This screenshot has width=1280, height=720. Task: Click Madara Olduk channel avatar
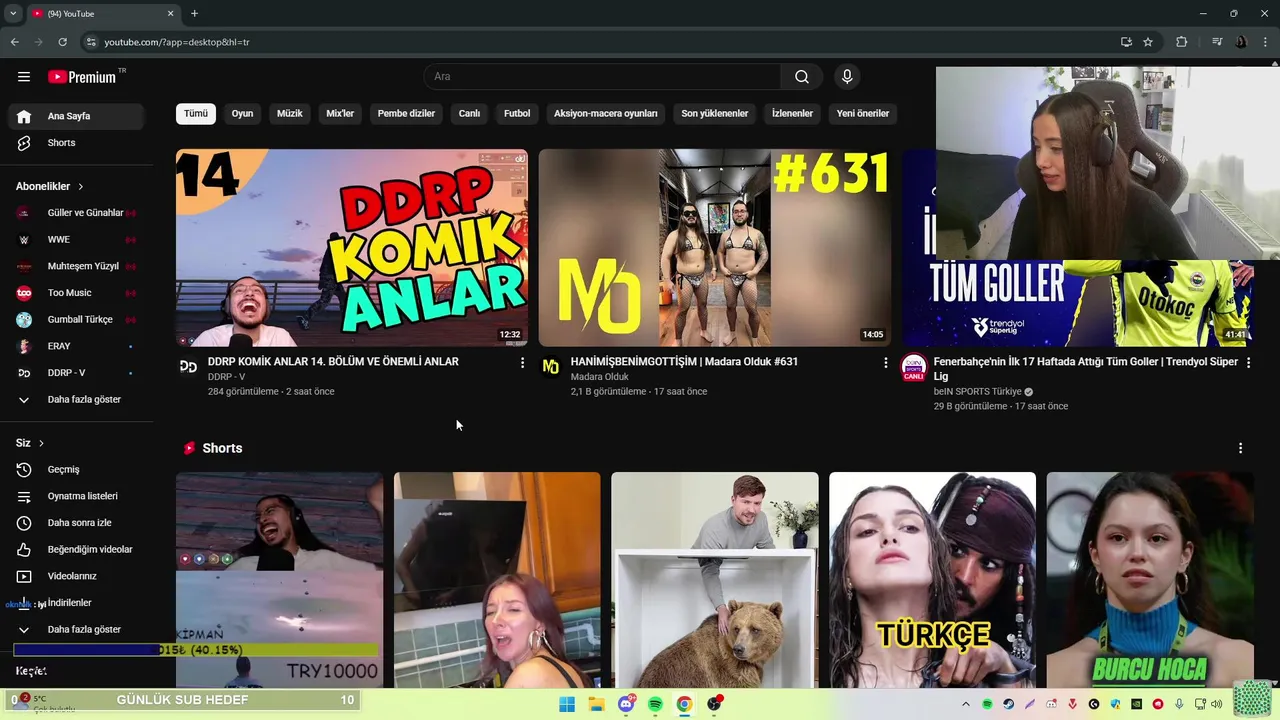551,367
